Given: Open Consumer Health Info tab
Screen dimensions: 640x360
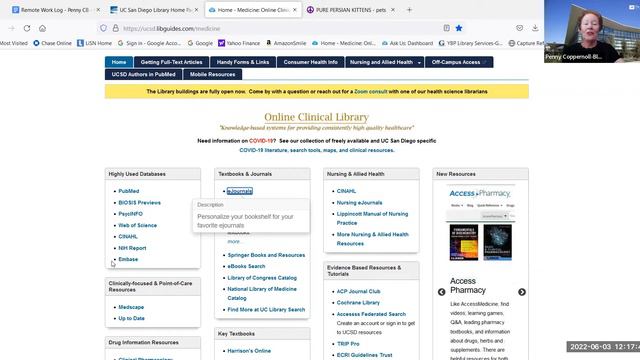Looking at the screenshot, I should point(311,62).
